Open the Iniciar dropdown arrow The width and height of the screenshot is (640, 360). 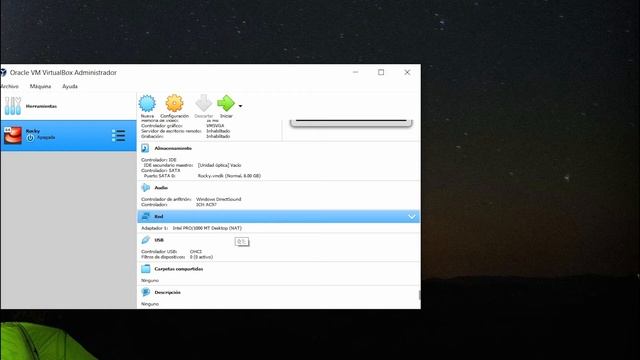pyautogui.click(x=240, y=106)
